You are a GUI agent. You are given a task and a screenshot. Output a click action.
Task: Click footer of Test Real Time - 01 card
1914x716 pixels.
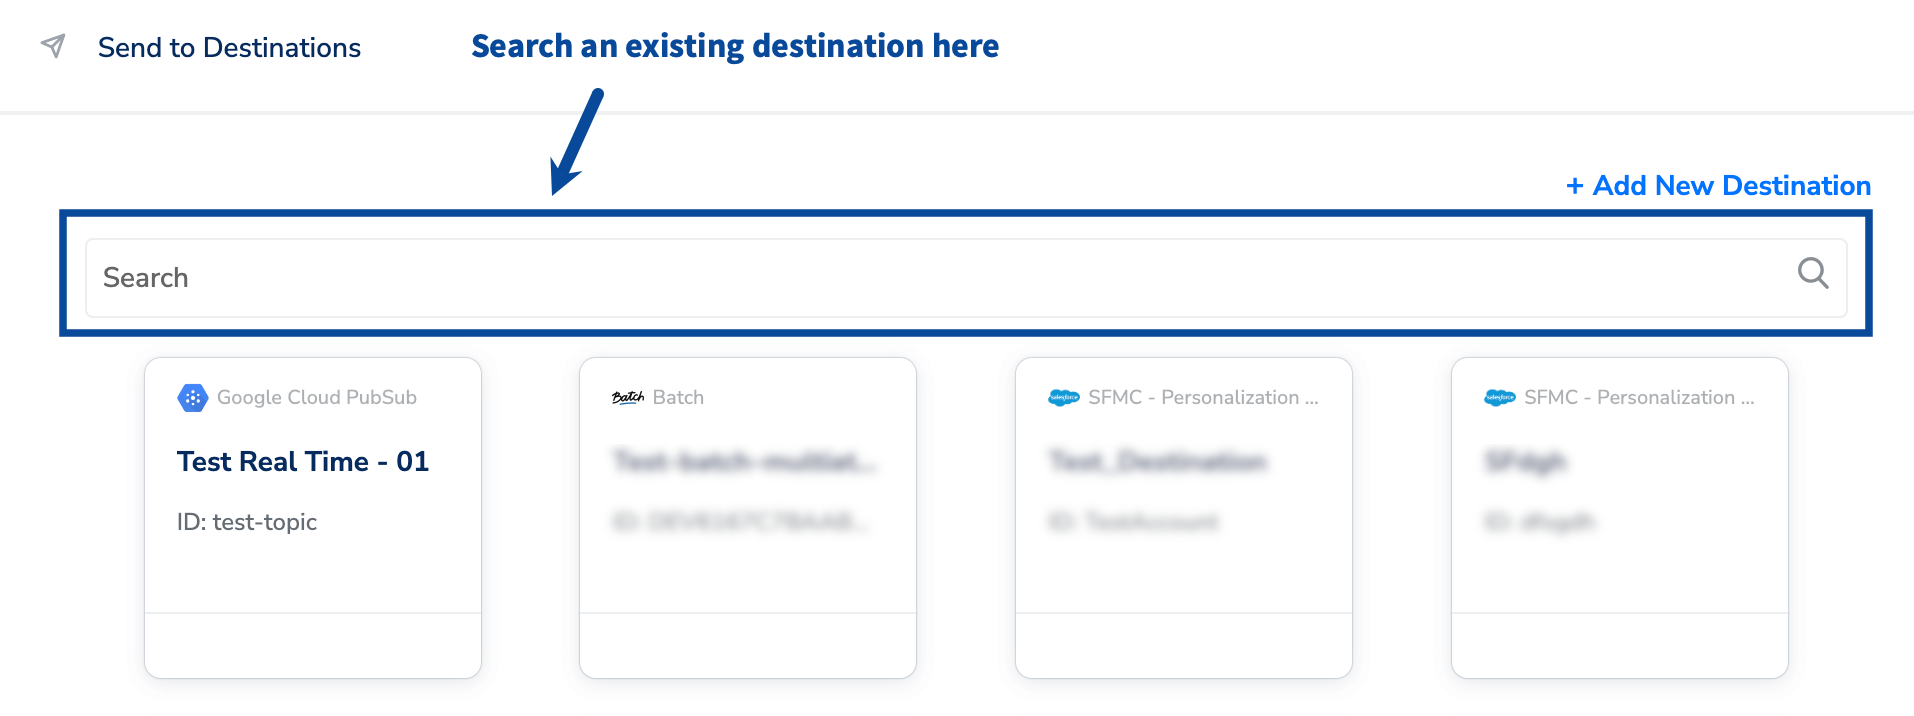pos(313,645)
